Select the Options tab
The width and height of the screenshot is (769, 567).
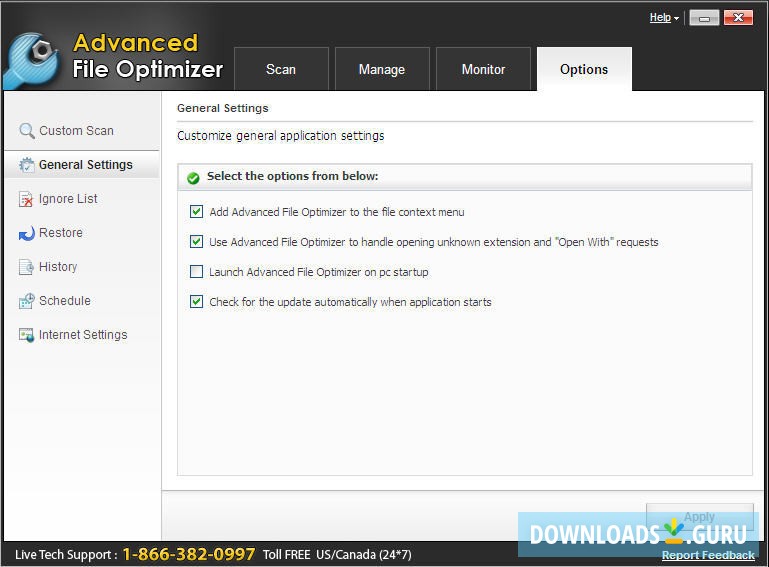pos(584,69)
